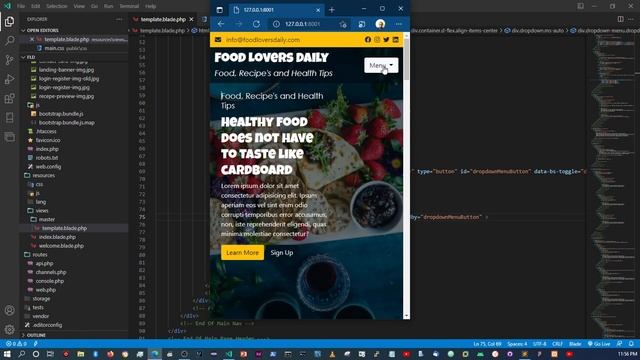Click the Learn More button
The image size is (640, 360).
[242, 253]
